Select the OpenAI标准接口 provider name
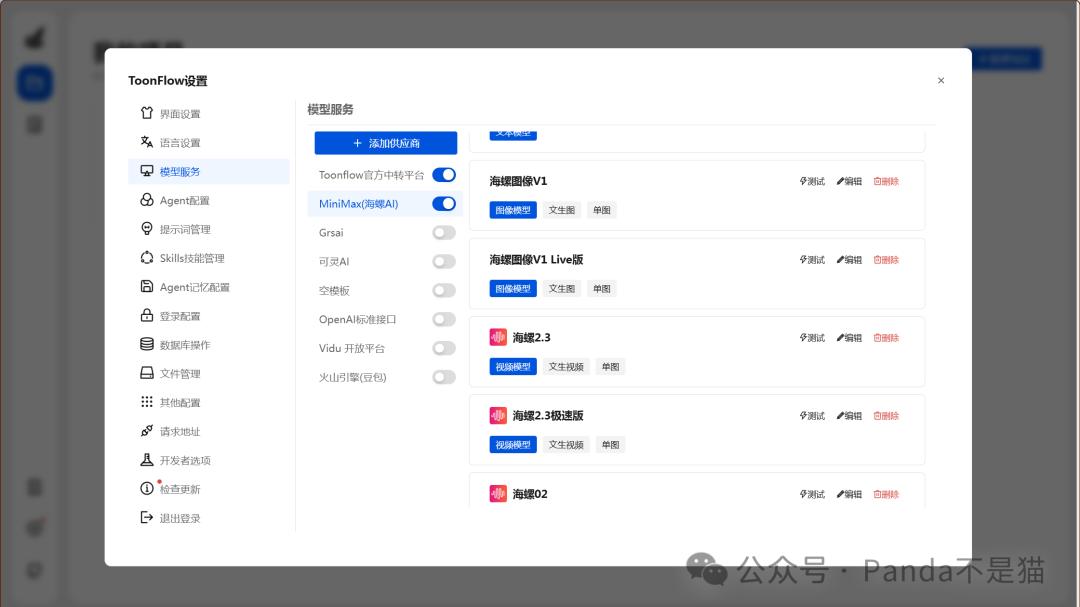This screenshot has width=1080, height=607. coord(357,320)
